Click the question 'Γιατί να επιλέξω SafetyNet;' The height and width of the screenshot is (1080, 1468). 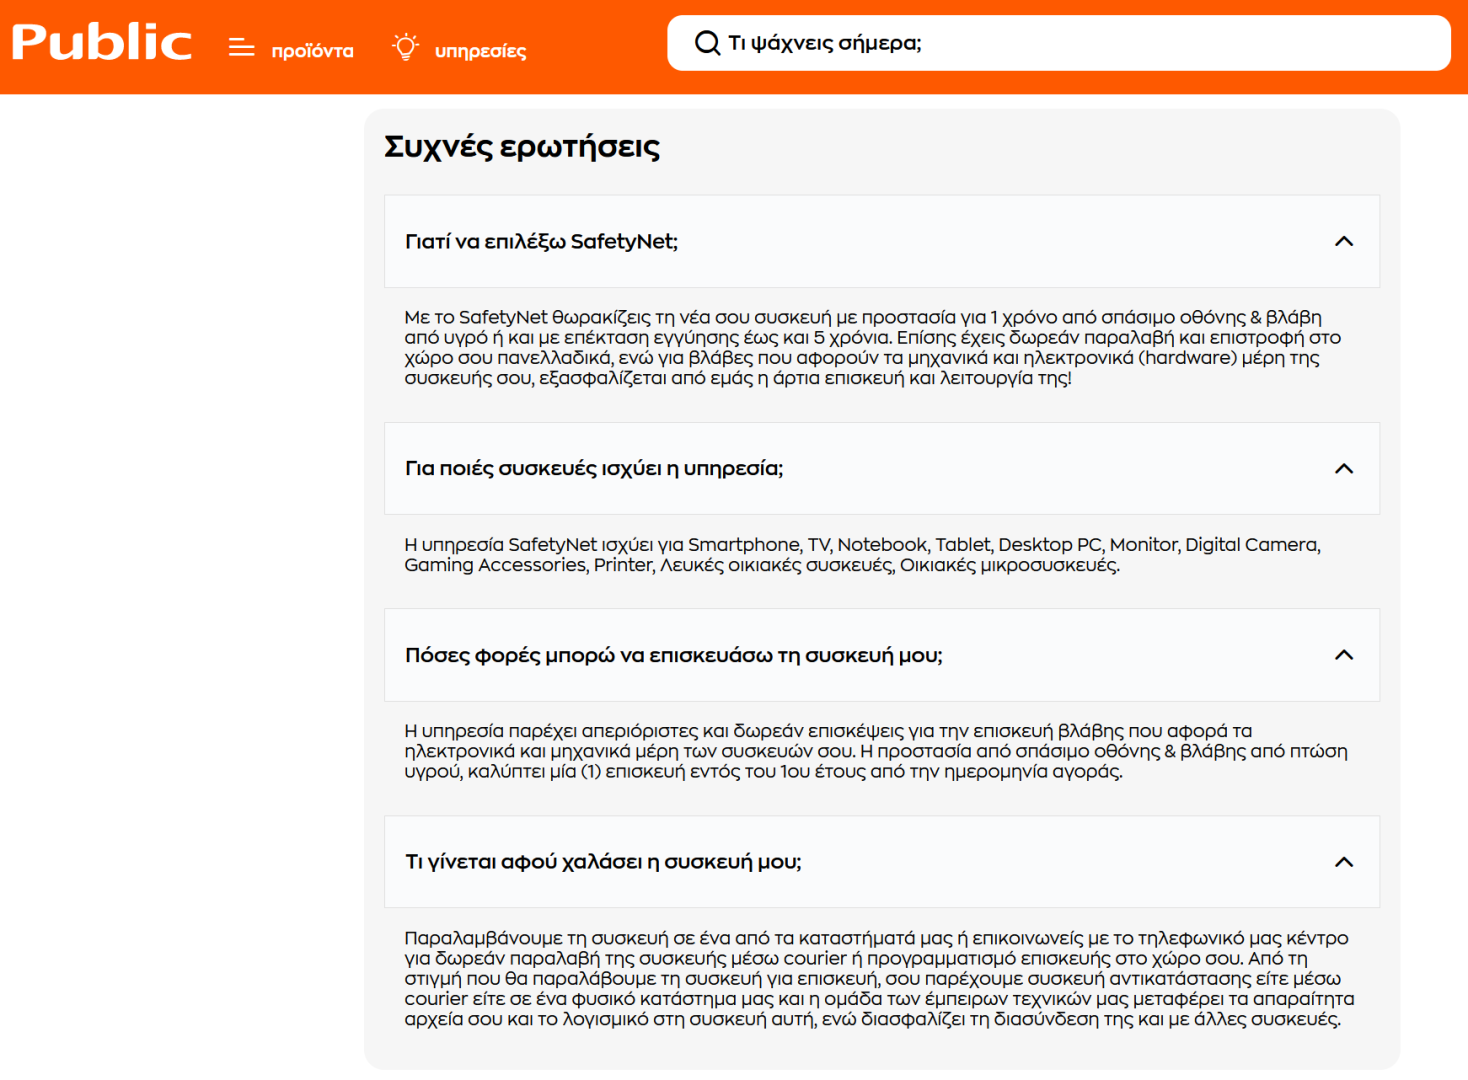541,241
